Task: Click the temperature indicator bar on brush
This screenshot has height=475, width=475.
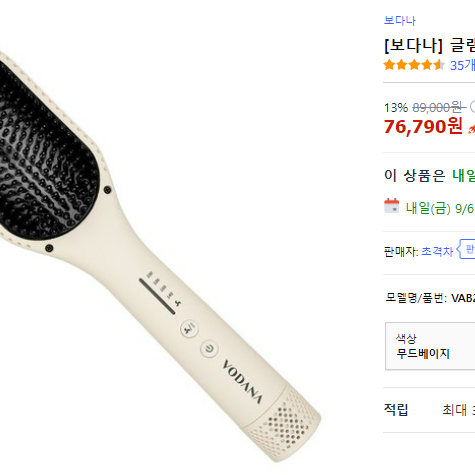Action: 157,296
